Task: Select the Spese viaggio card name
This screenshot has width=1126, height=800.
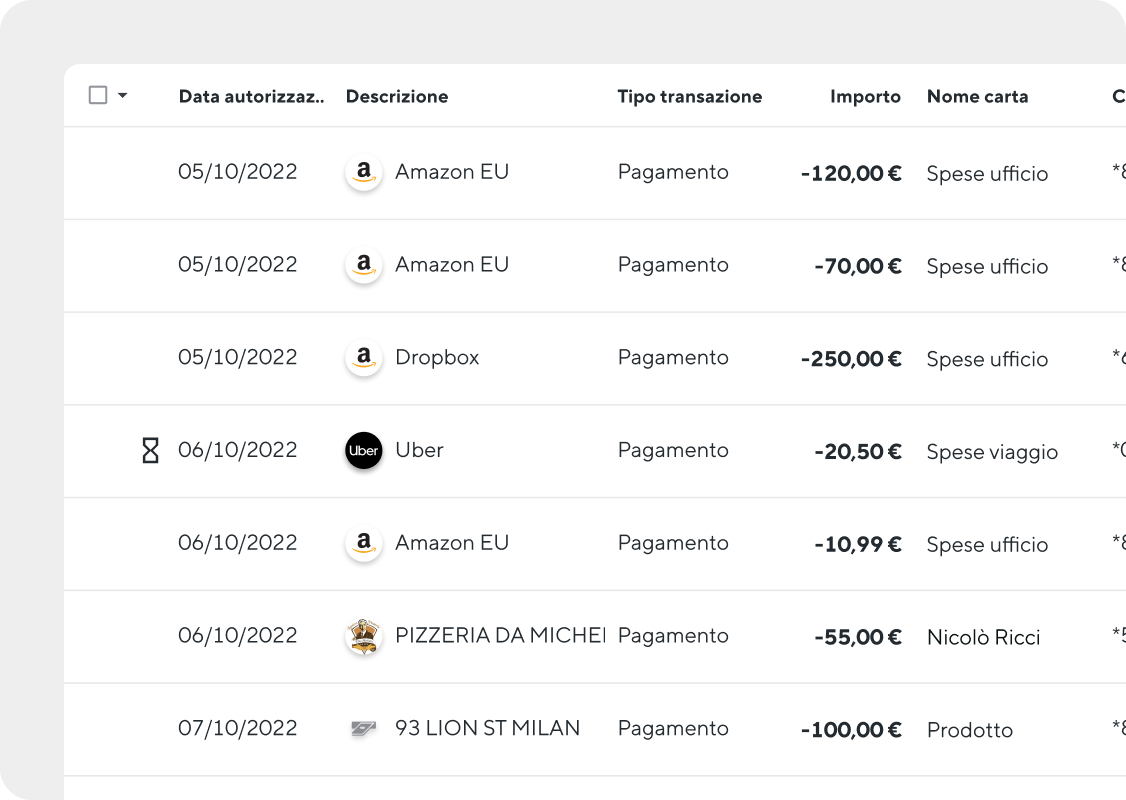Action: coord(992,452)
